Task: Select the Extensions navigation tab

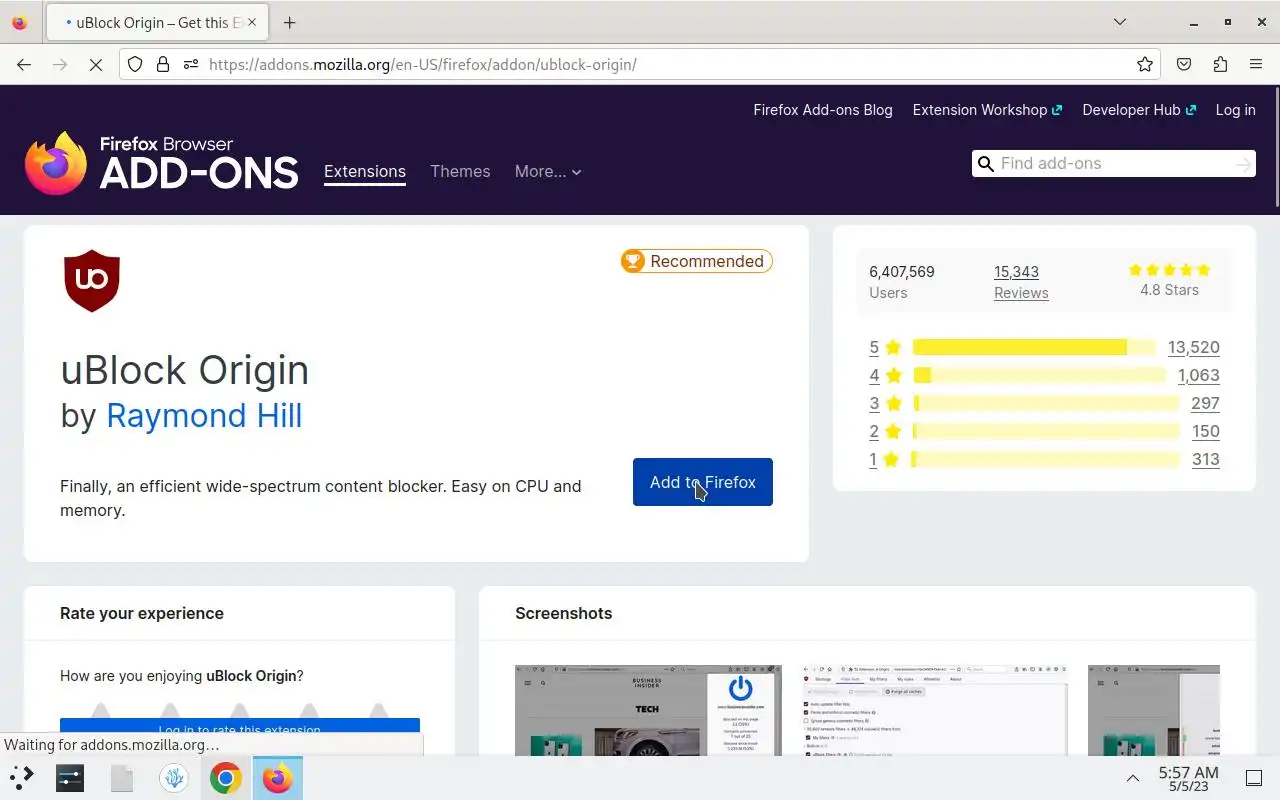Action: point(365,172)
